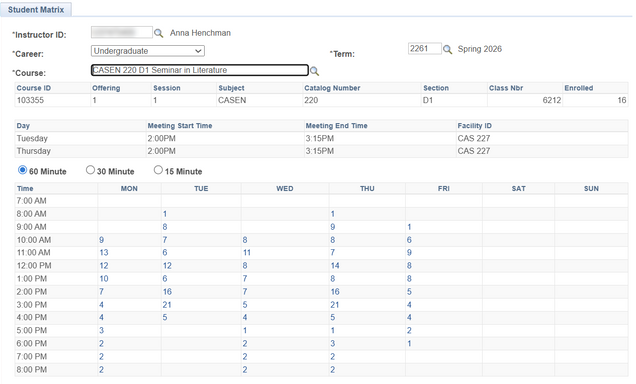
Task: Click Facility ID CAS 227 in Tuesday row
Action: pyautogui.click(x=474, y=138)
